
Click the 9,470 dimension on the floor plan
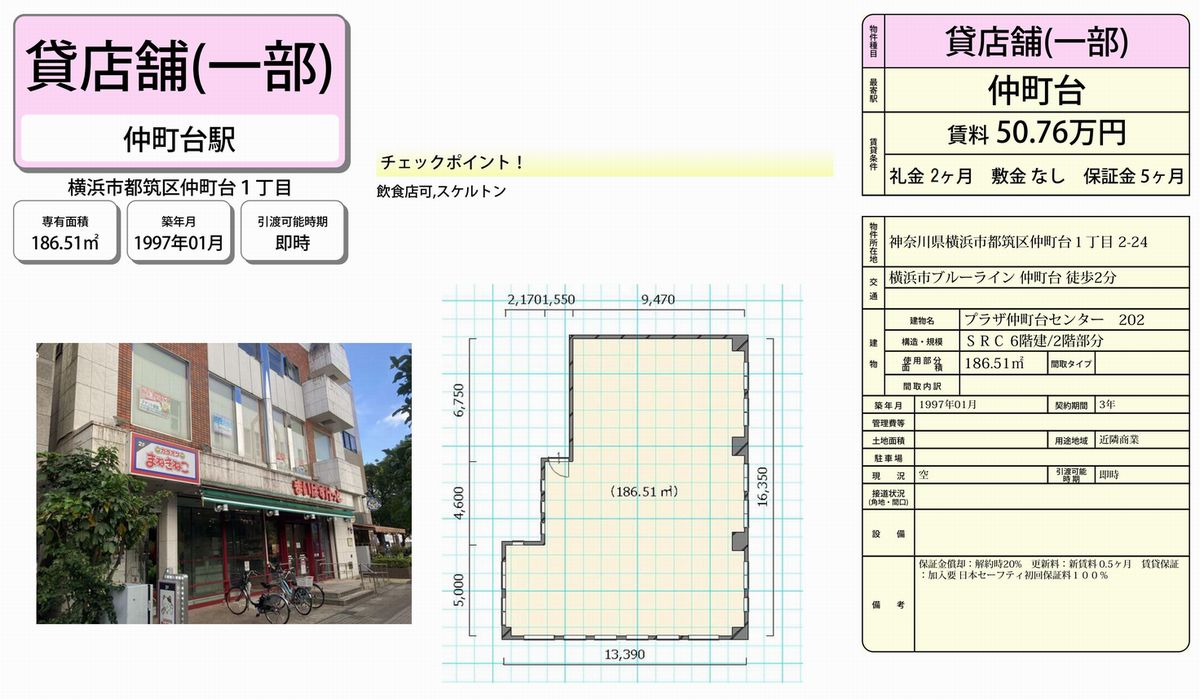click(x=659, y=299)
